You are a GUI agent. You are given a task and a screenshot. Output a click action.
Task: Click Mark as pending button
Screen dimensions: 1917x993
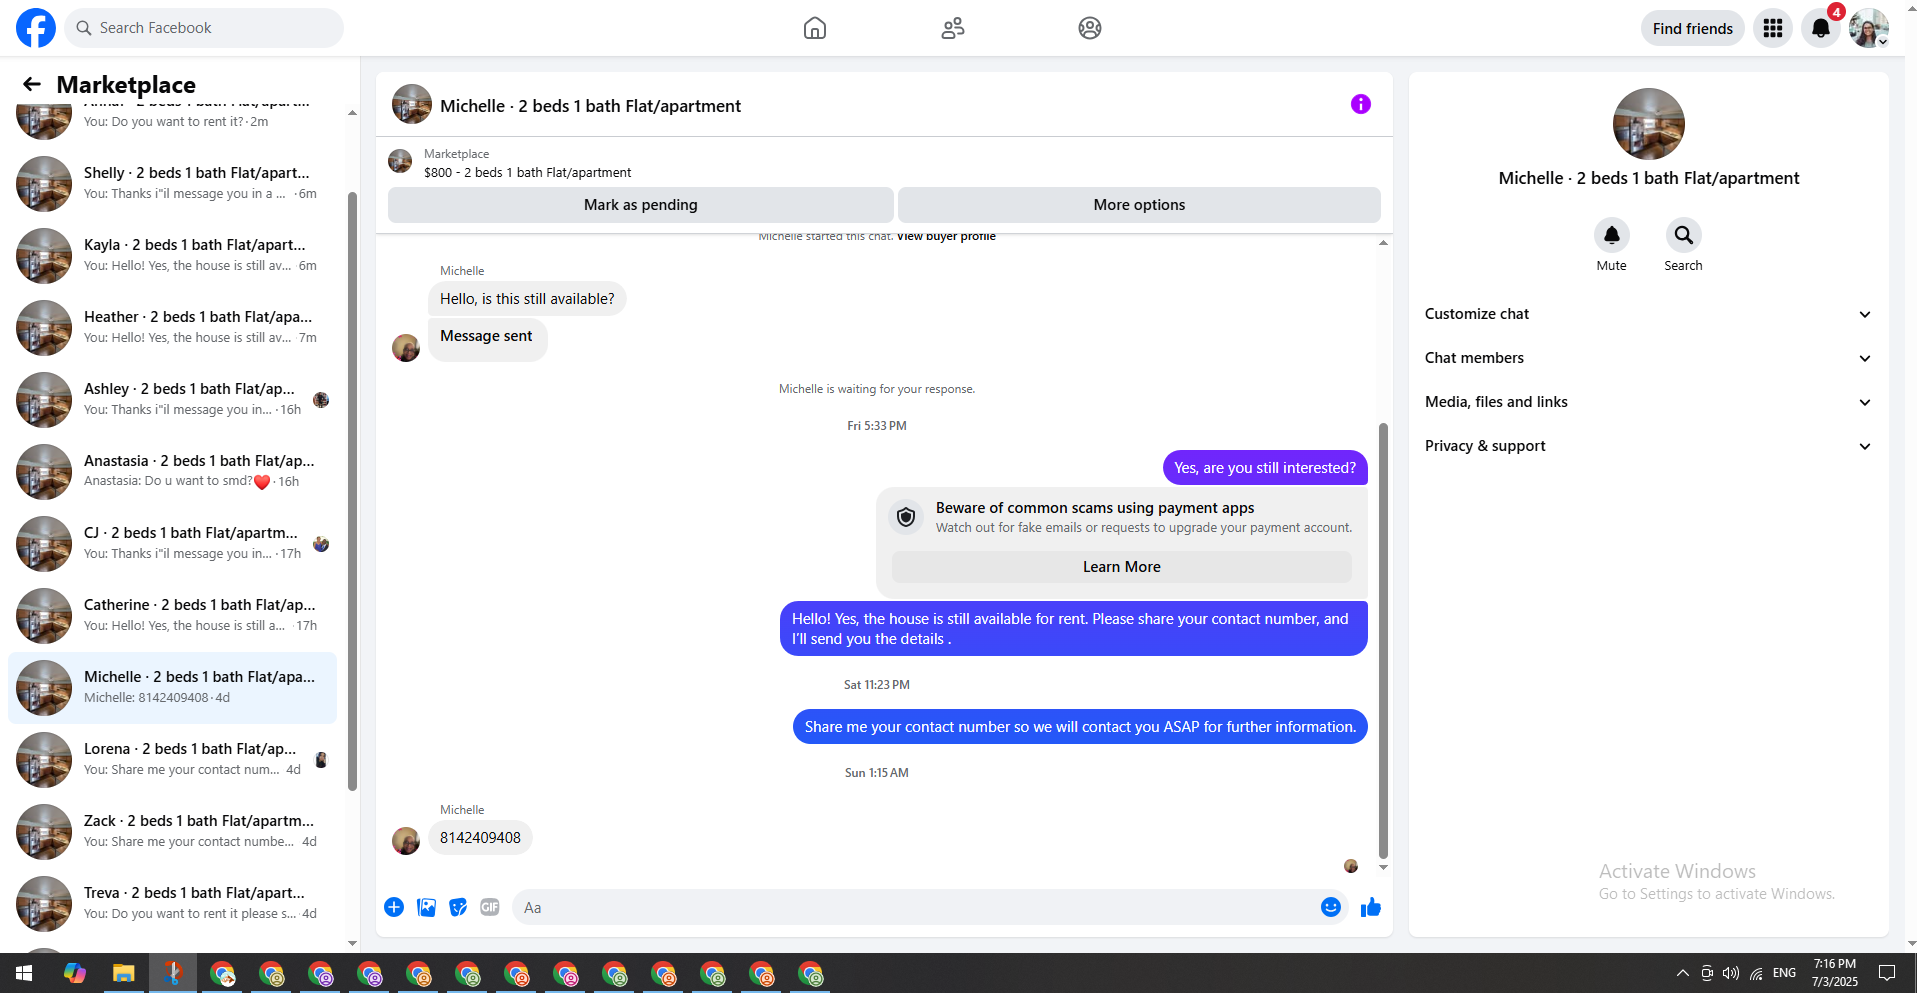[641, 205]
